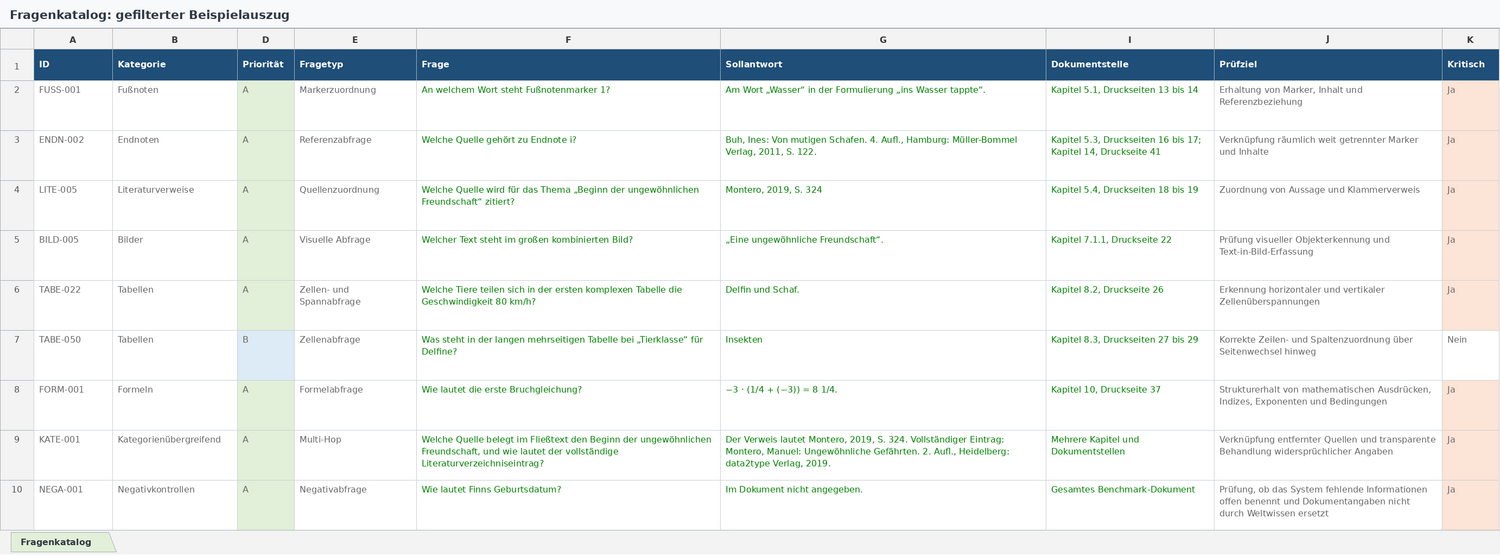This screenshot has width=1500, height=556.
Task: Click the Dokumentstelle header cell
Action: [x=1130, y=65]
